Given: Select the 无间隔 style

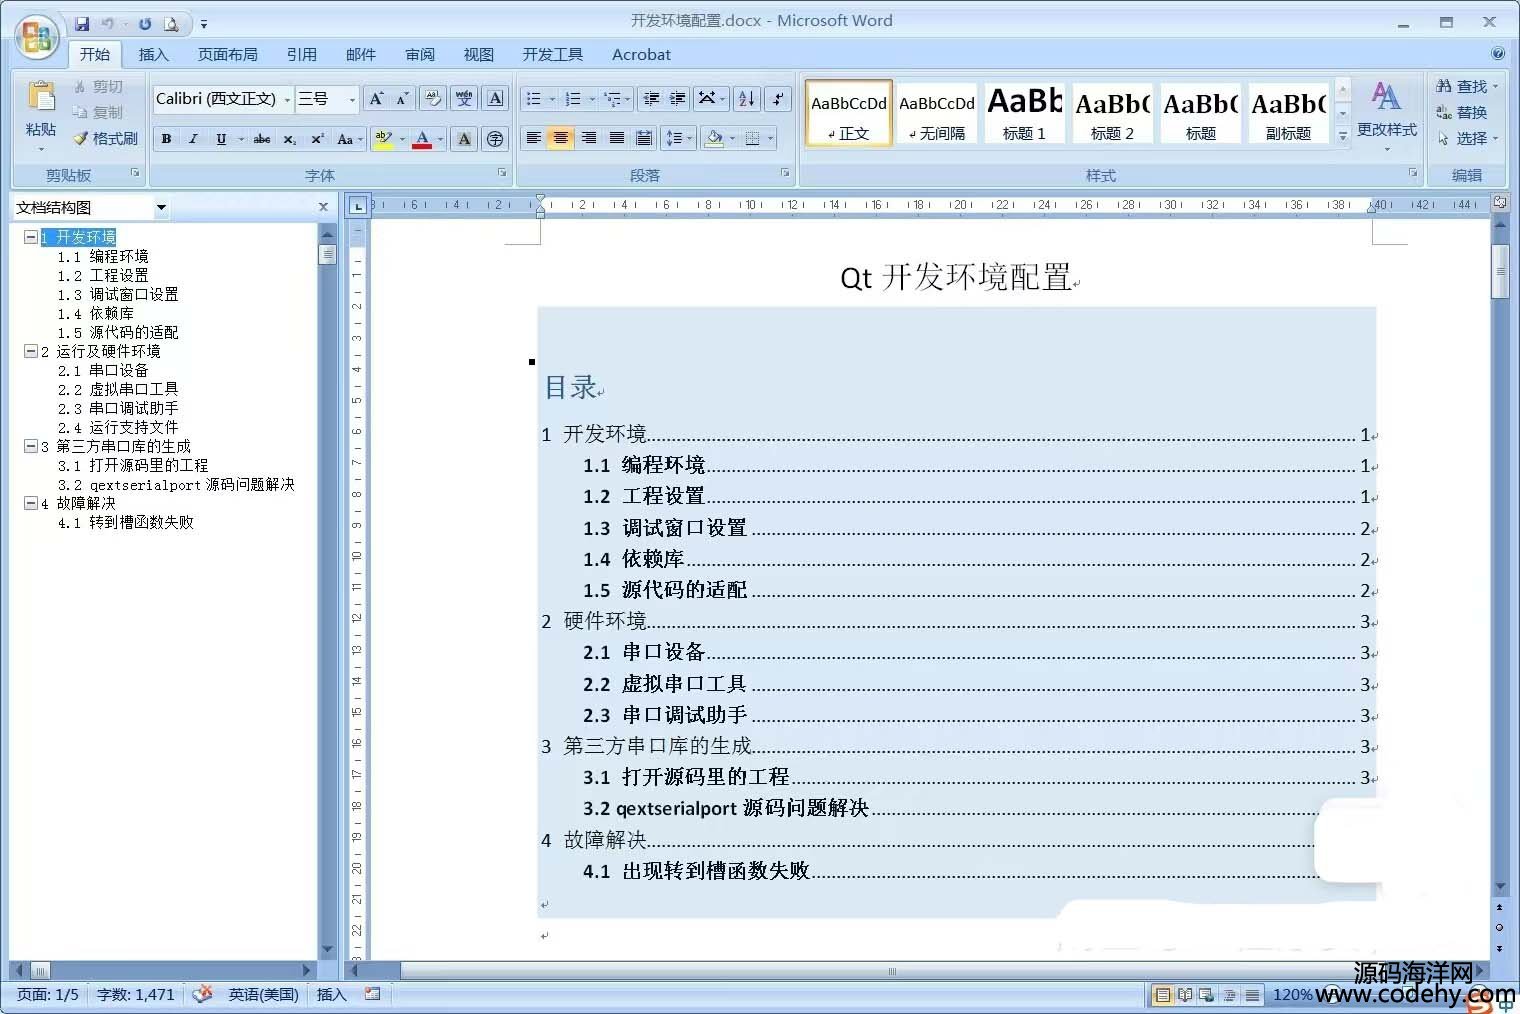Looking at the screenshot, I should click(937, 113).
